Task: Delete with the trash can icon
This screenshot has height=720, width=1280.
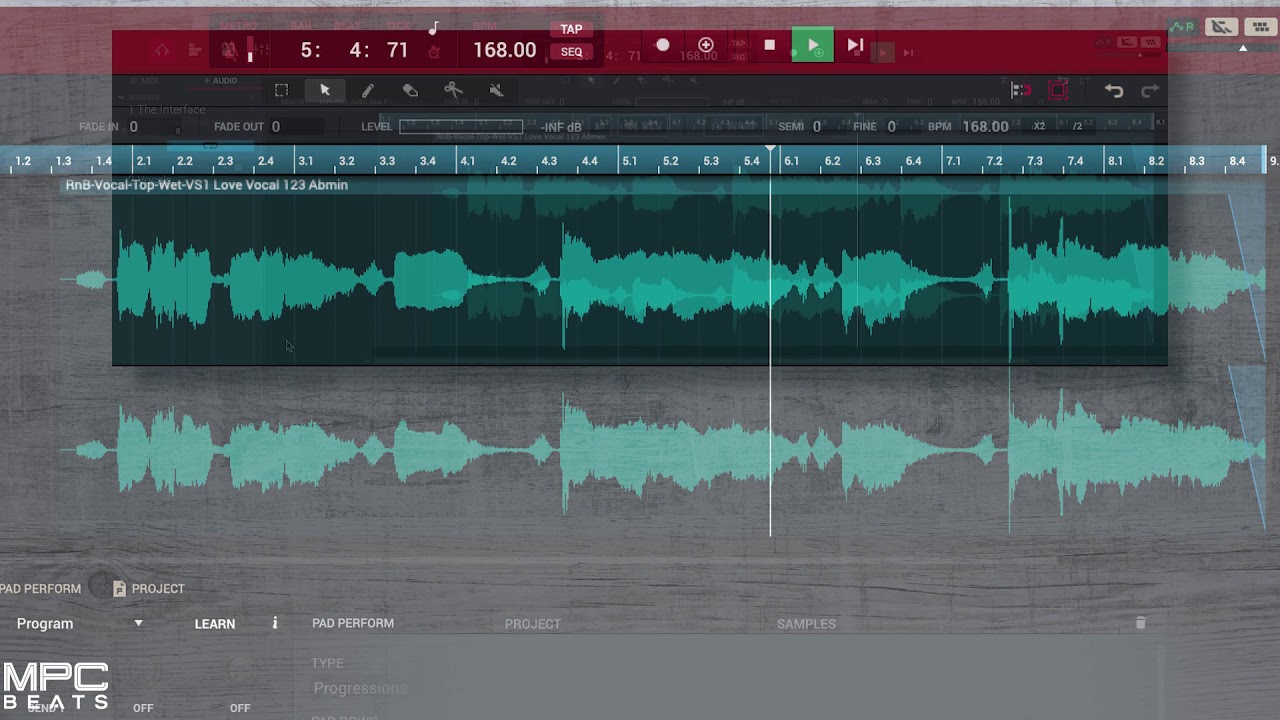Action: [1140, 623]
